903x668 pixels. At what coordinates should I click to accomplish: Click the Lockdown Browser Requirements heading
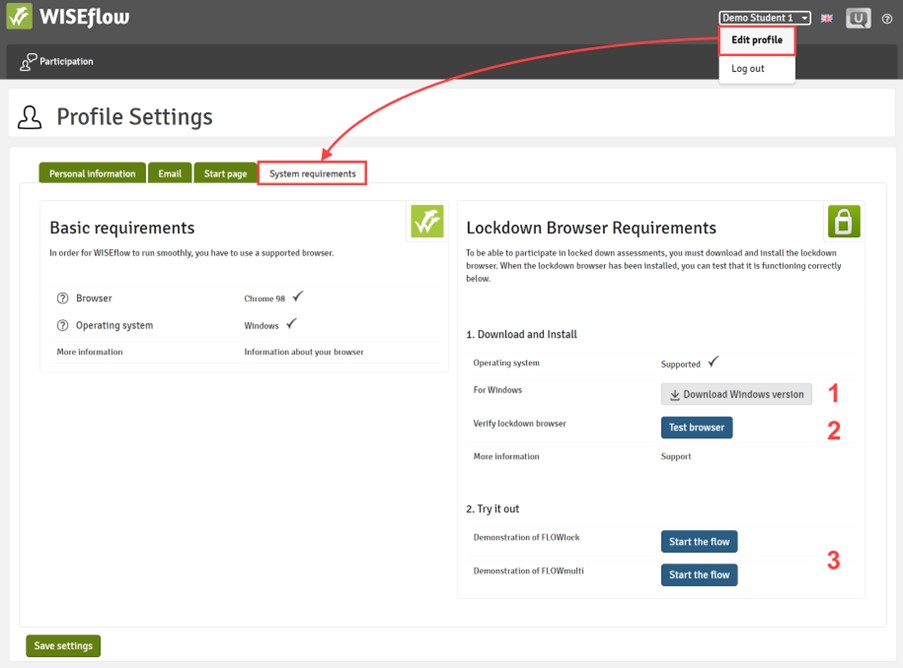tap(591, 228)
